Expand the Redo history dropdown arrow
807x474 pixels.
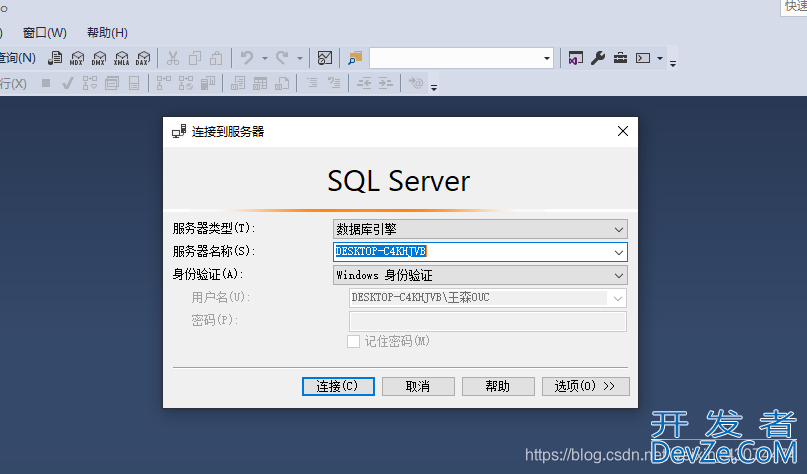299,58
